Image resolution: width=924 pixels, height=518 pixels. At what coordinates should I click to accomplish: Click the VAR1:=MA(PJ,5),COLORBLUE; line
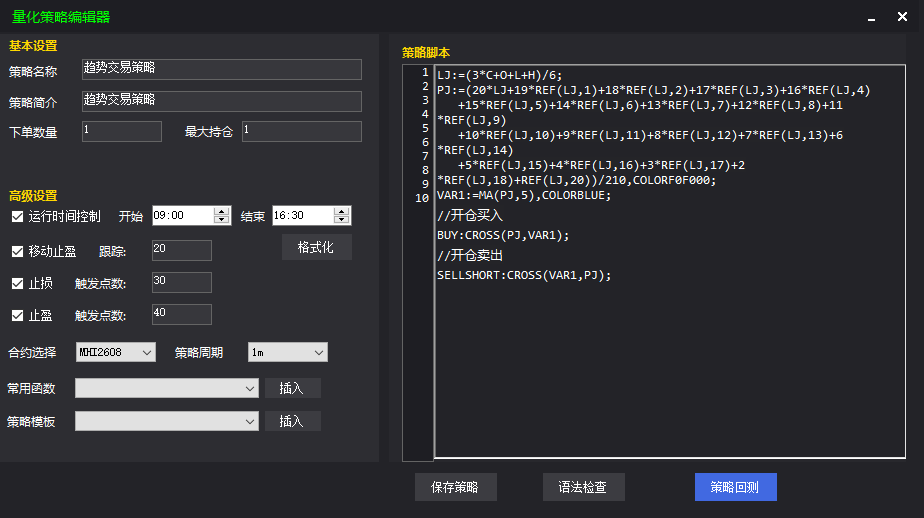coord(524,196)
